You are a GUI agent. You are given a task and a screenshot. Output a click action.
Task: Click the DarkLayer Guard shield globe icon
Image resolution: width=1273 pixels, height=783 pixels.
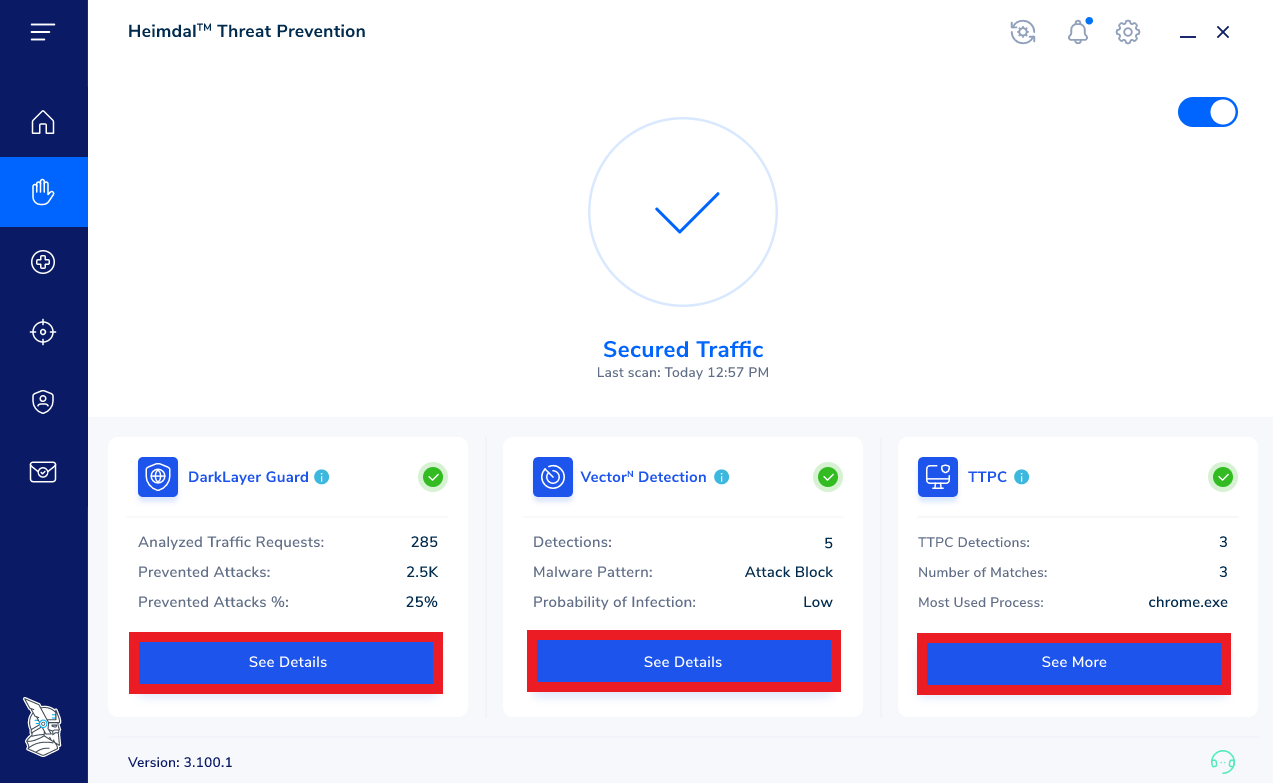[x=158, y=477]
